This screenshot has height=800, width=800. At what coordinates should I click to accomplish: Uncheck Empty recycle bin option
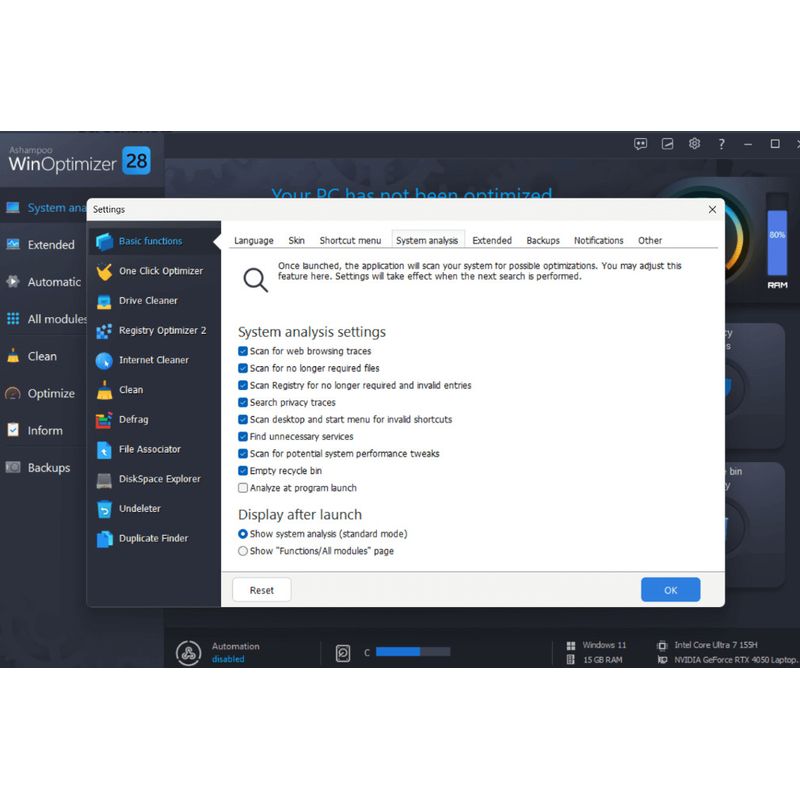coord(243,471)
